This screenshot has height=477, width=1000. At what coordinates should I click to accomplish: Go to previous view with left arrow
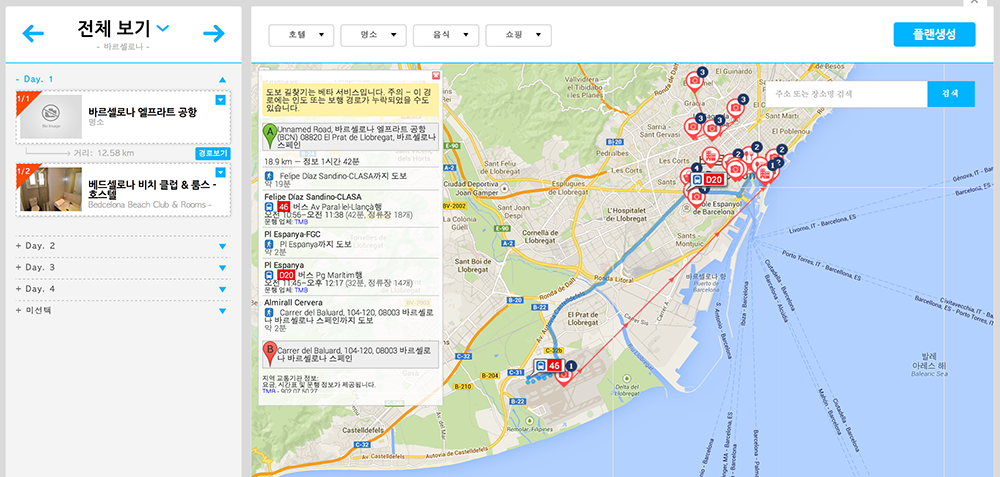pyautogui.click(x=33, y=33)
